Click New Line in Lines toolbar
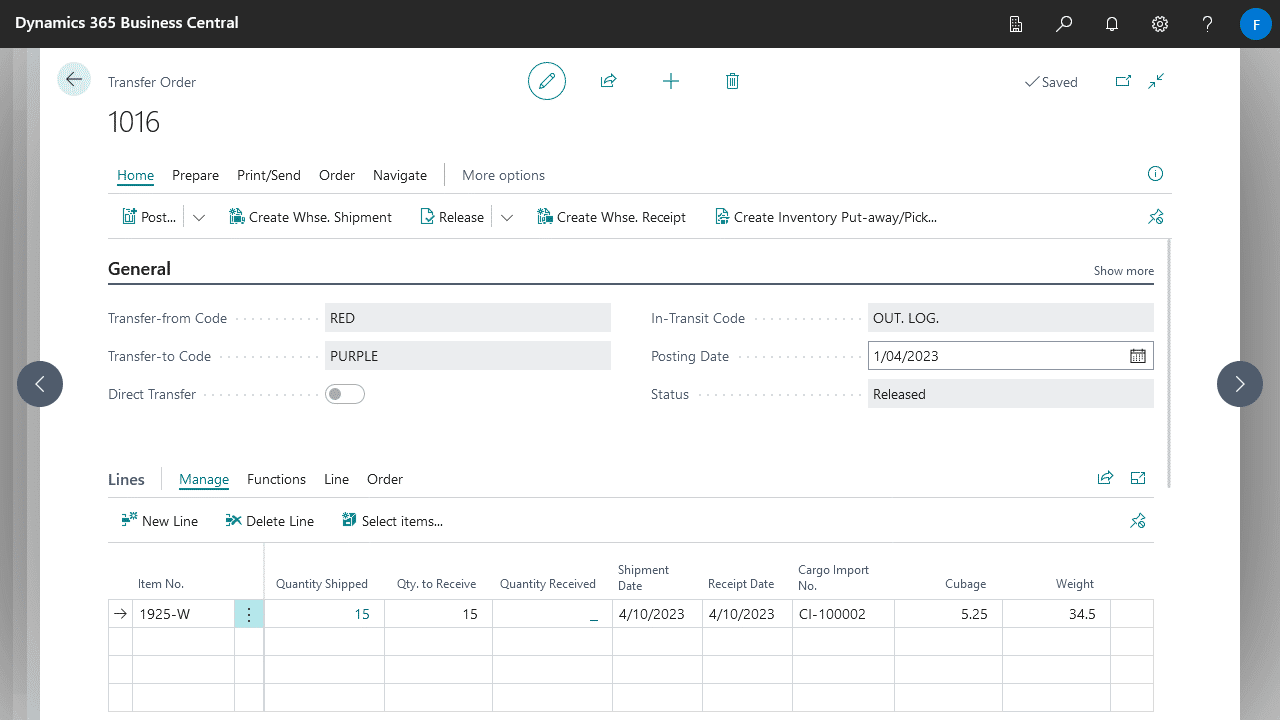Image resolution: width=1280 pixels, height=720 pixels. coord(160,521)
